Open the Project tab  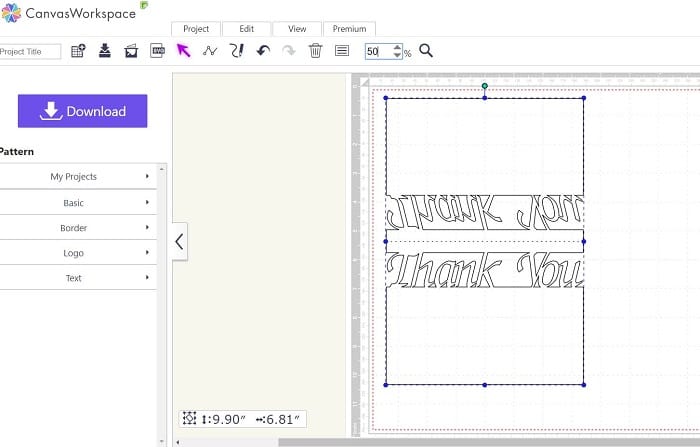(196, 29)
